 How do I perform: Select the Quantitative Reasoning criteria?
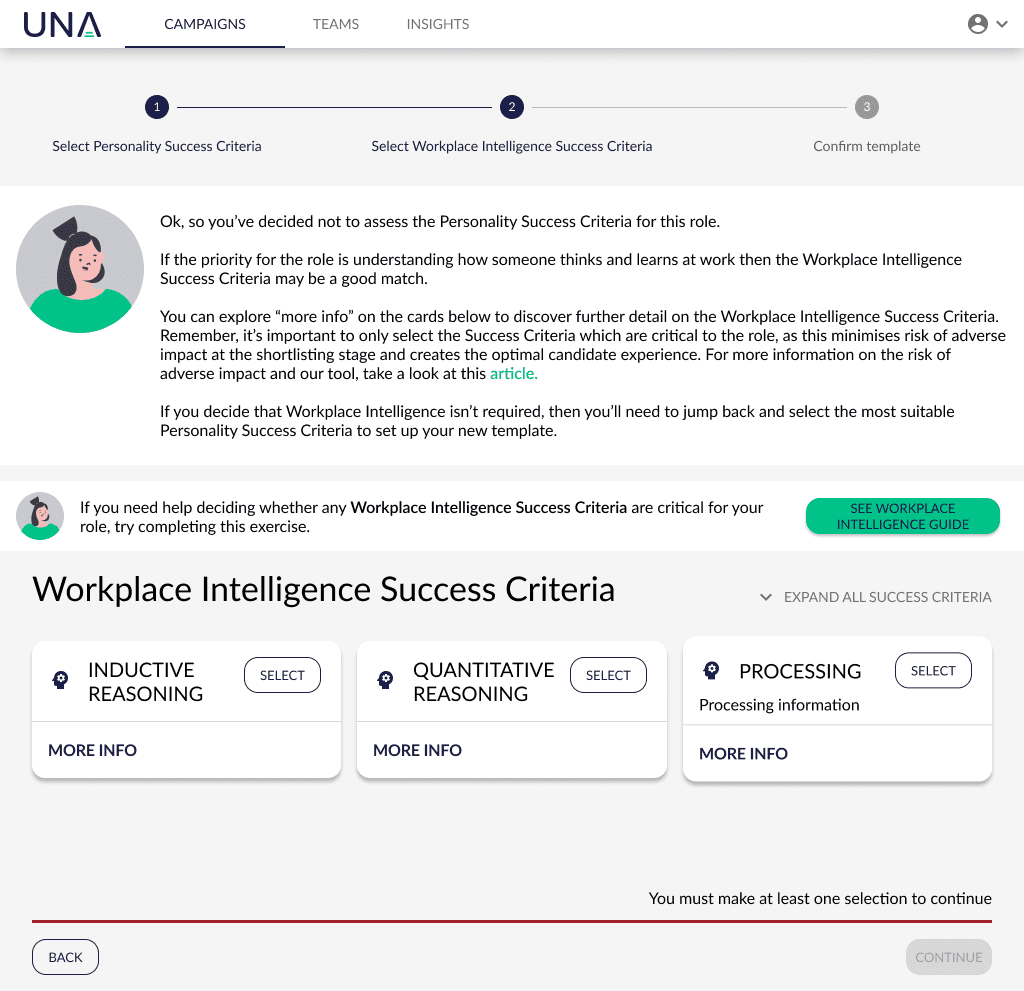click(608, 675)
